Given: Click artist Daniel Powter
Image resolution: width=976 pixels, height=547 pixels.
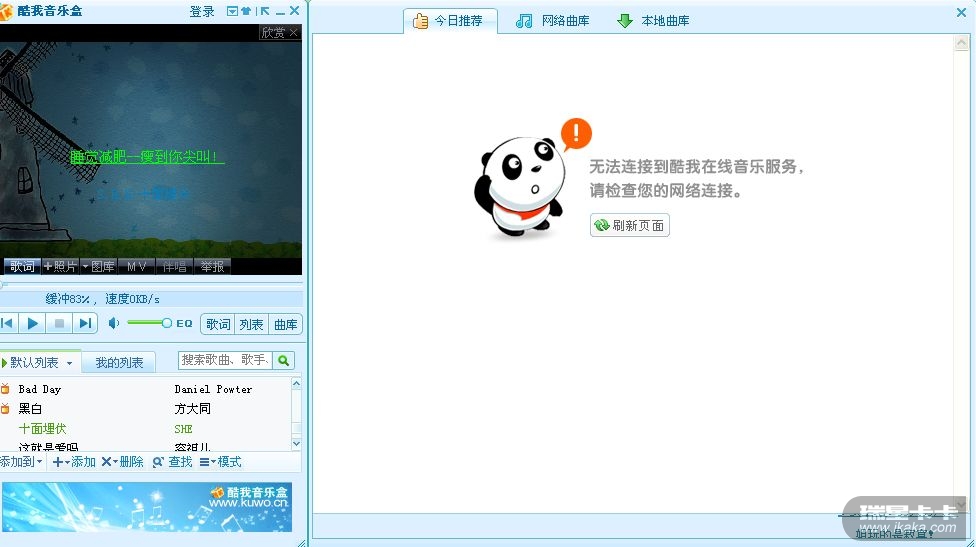Looking at the screenshot, I should pos(213,389).
